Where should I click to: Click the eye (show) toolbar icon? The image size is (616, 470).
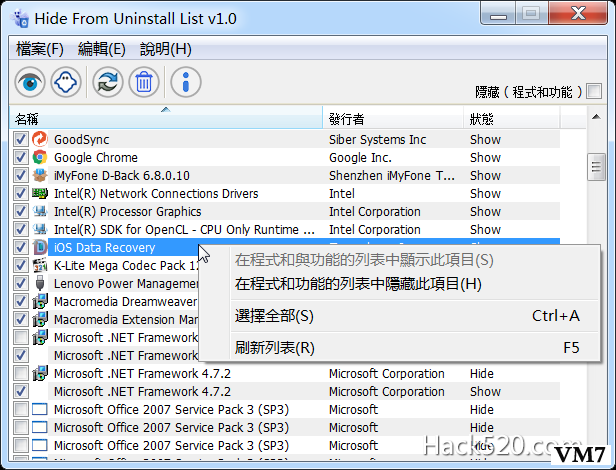(30, 82)
